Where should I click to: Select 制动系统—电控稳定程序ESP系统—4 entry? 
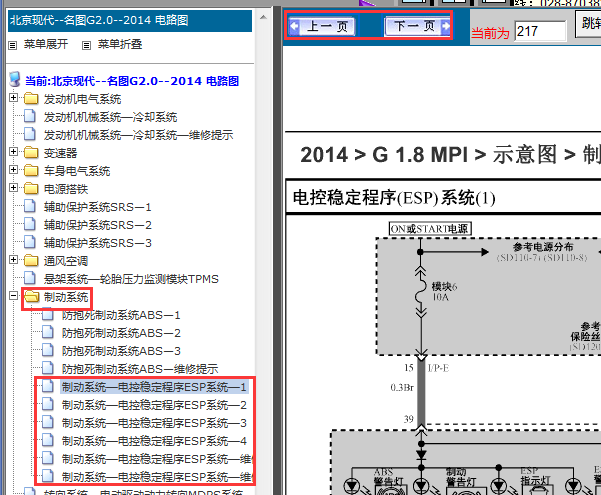coord(154,441)
